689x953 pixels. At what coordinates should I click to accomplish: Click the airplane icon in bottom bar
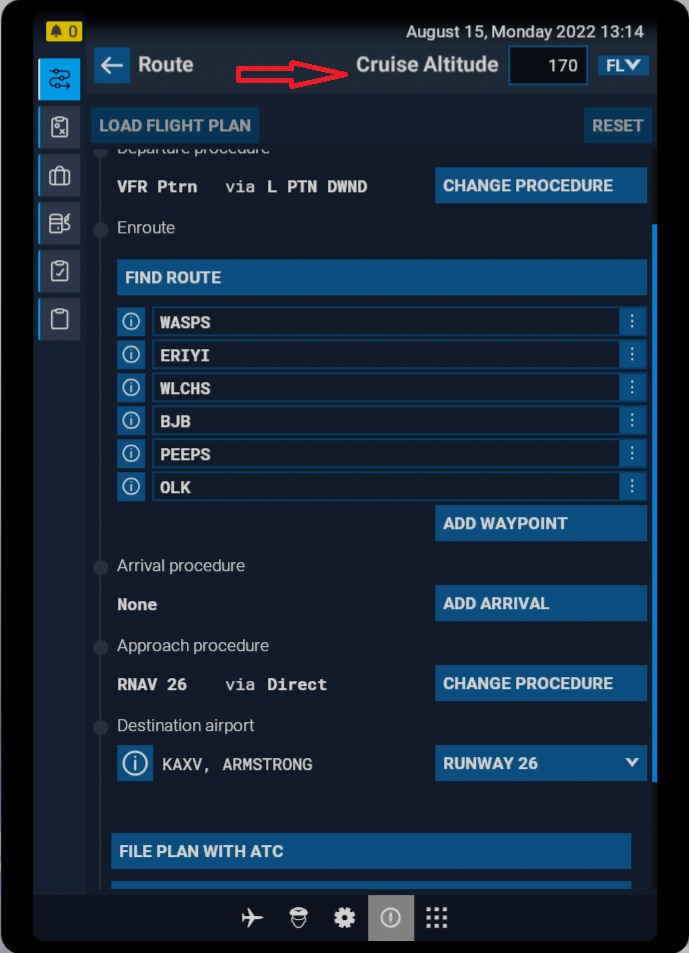click(x=252, y=917)
